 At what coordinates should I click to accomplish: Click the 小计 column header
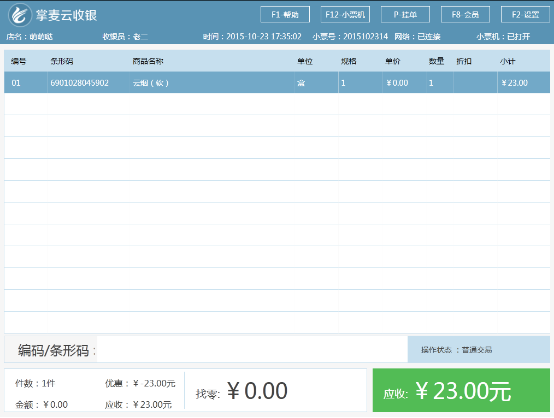pos(507,61)
